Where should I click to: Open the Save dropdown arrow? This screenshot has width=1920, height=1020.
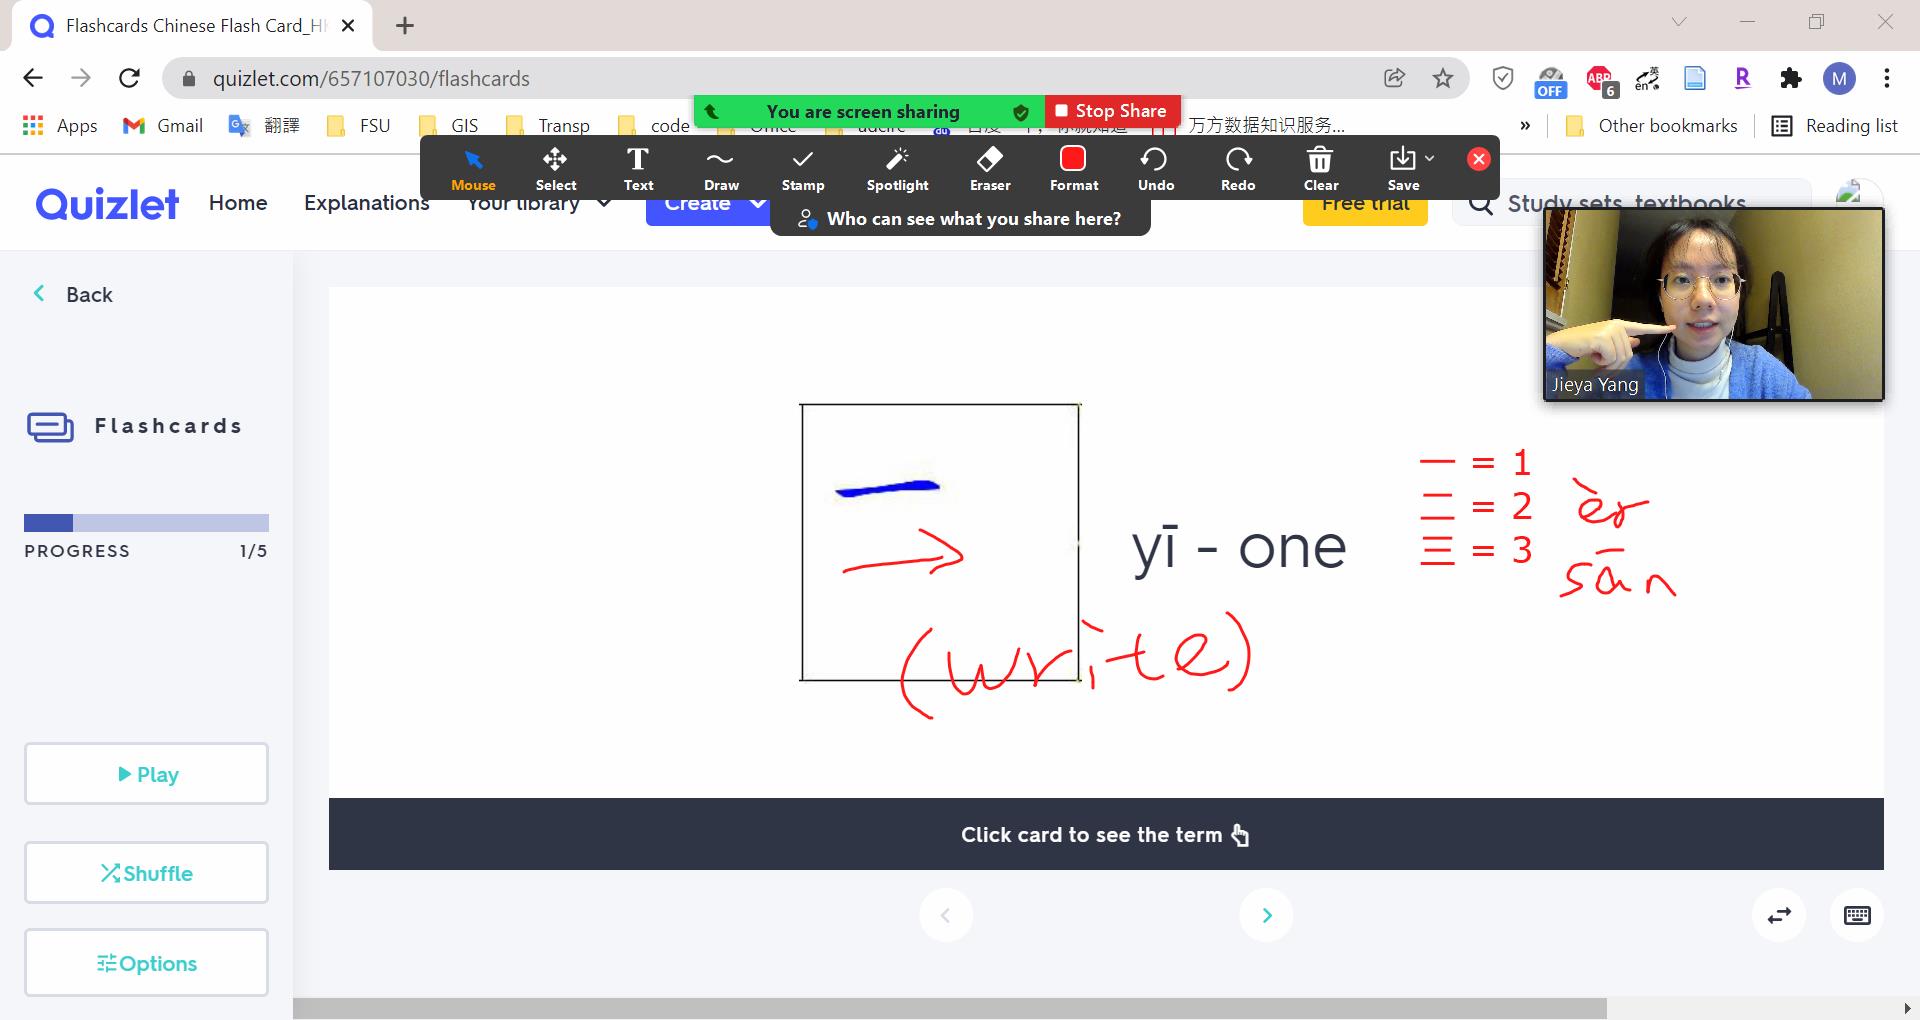(x=1430, y=159)
